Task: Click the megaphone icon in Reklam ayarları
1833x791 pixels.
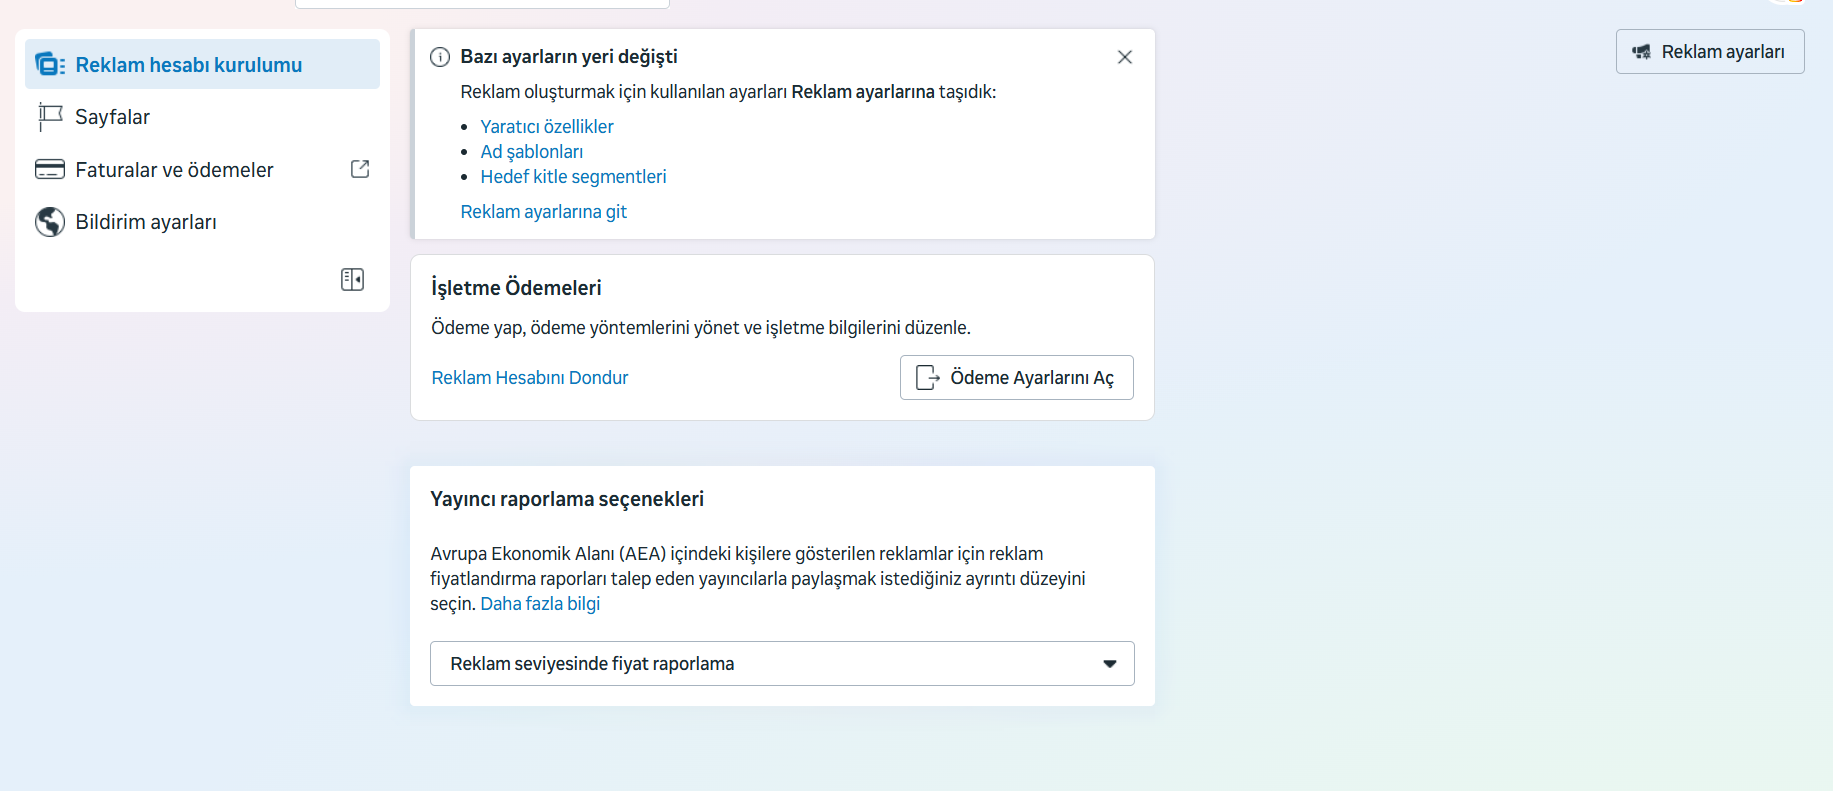Action: tap(1641, 52)
